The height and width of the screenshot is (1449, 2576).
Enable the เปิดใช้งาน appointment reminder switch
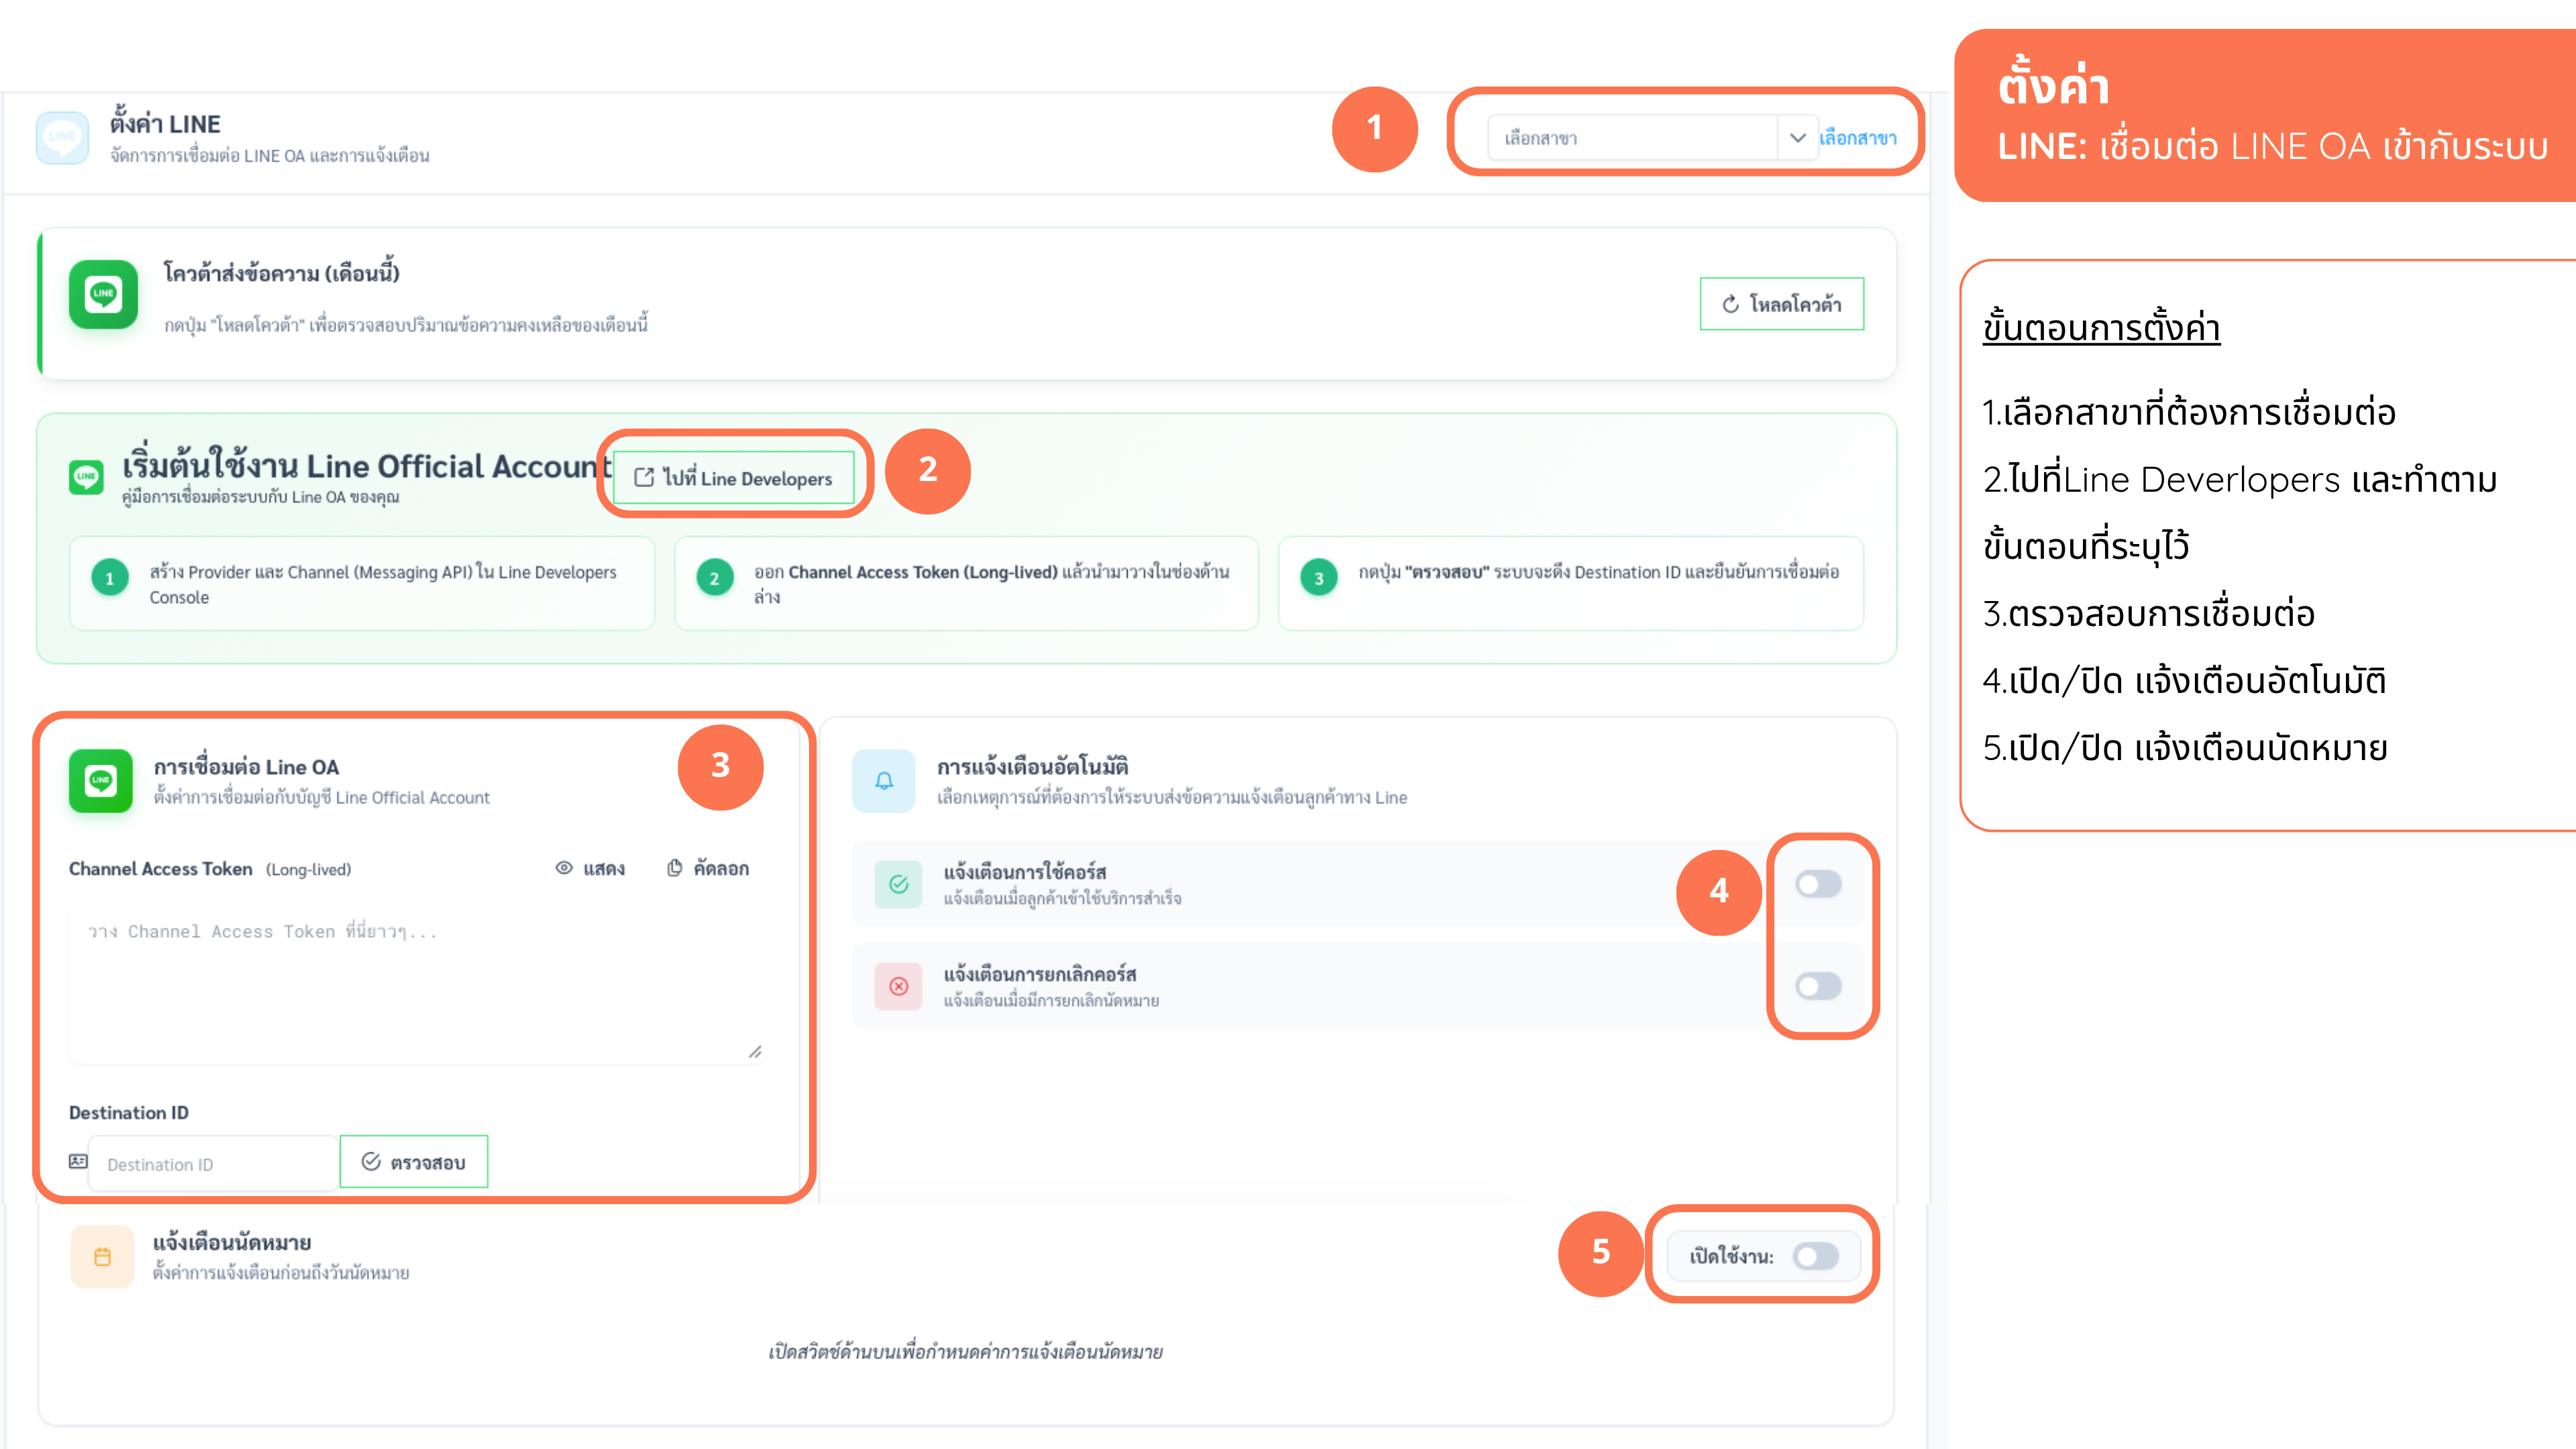point(1815,1256)
